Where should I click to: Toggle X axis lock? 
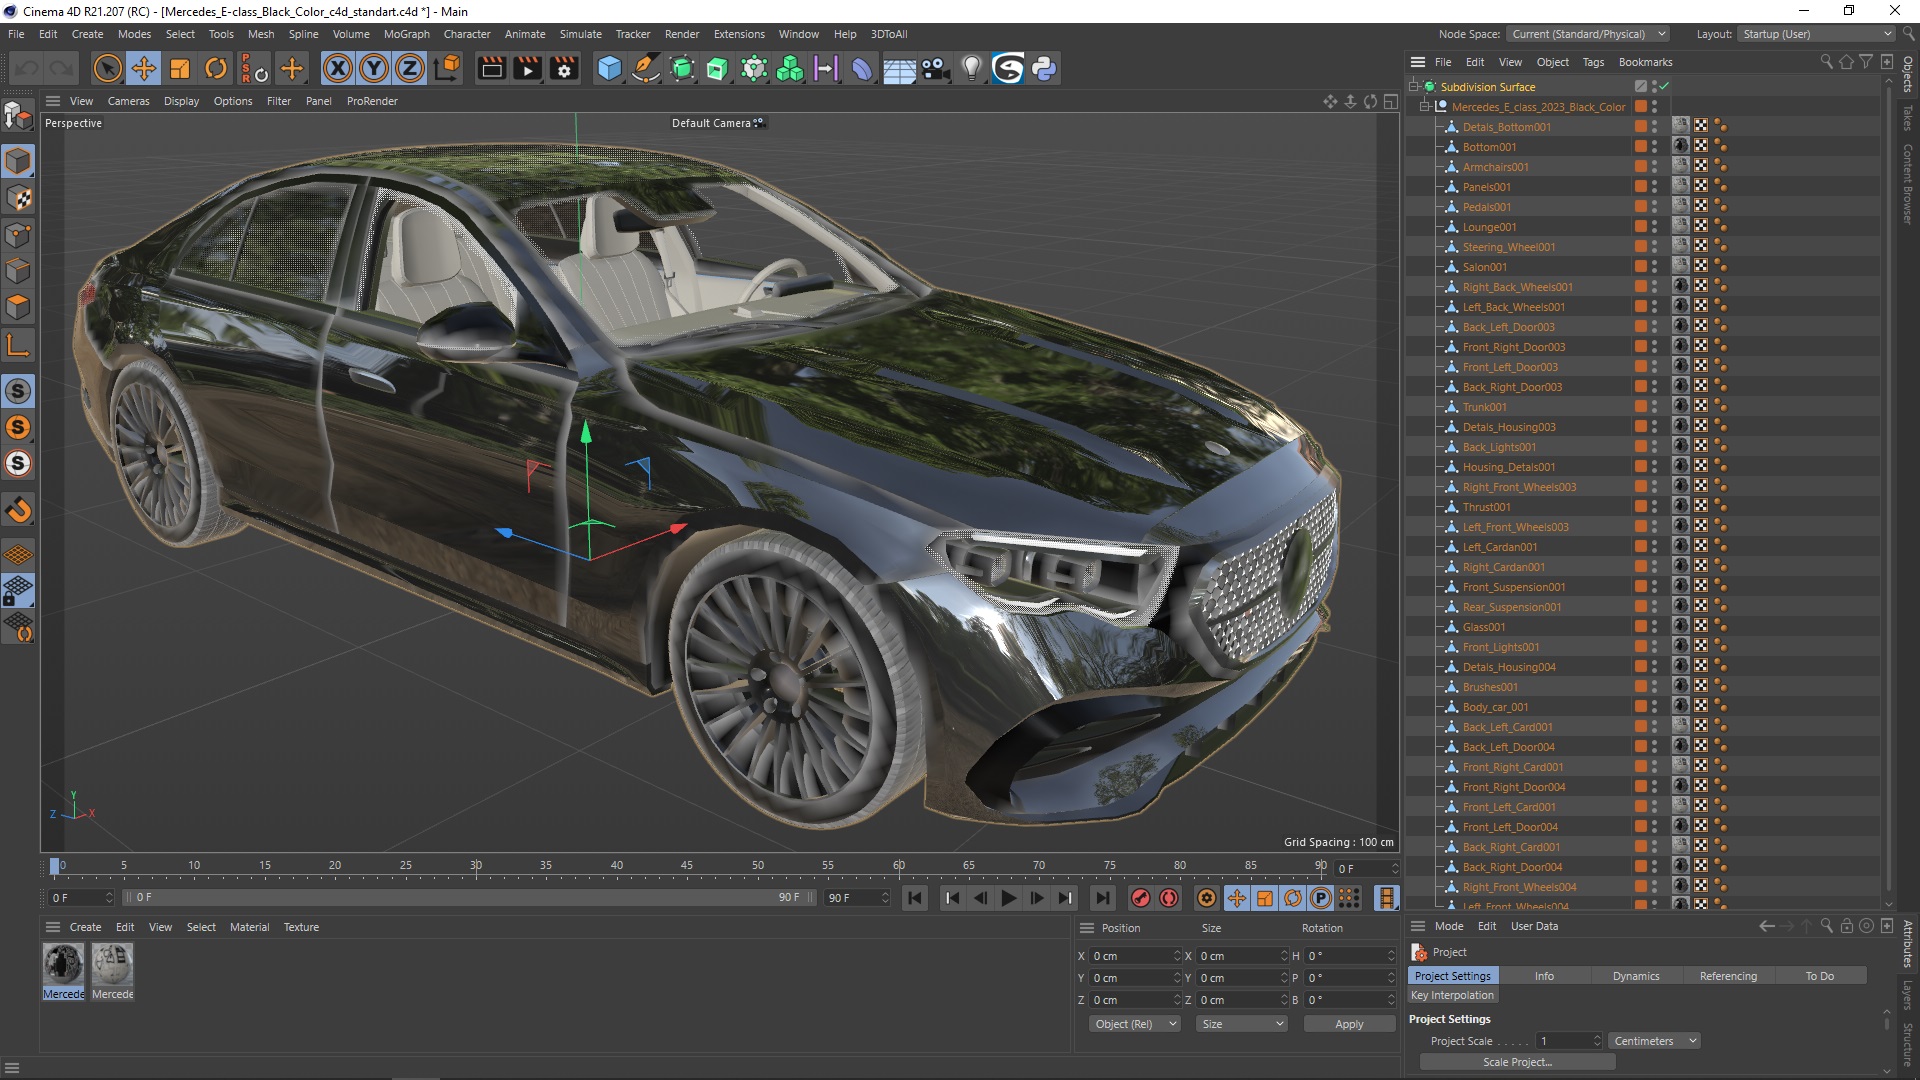click(x=338, y=68)
